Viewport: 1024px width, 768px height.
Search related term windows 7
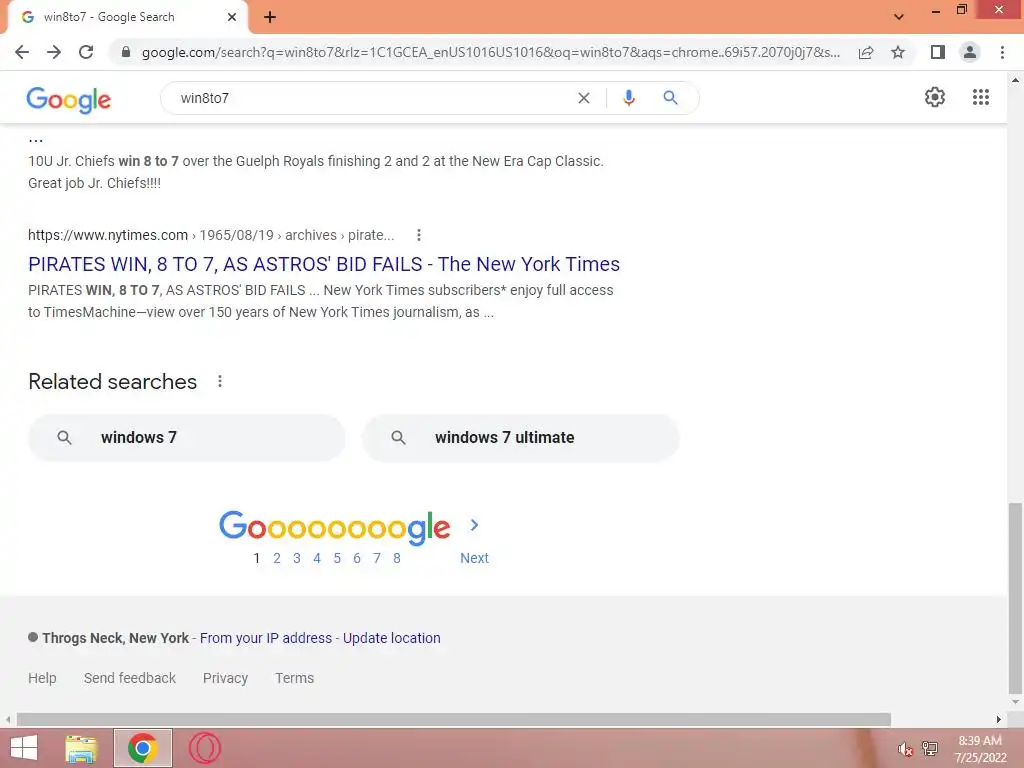(x=187, y=438)
